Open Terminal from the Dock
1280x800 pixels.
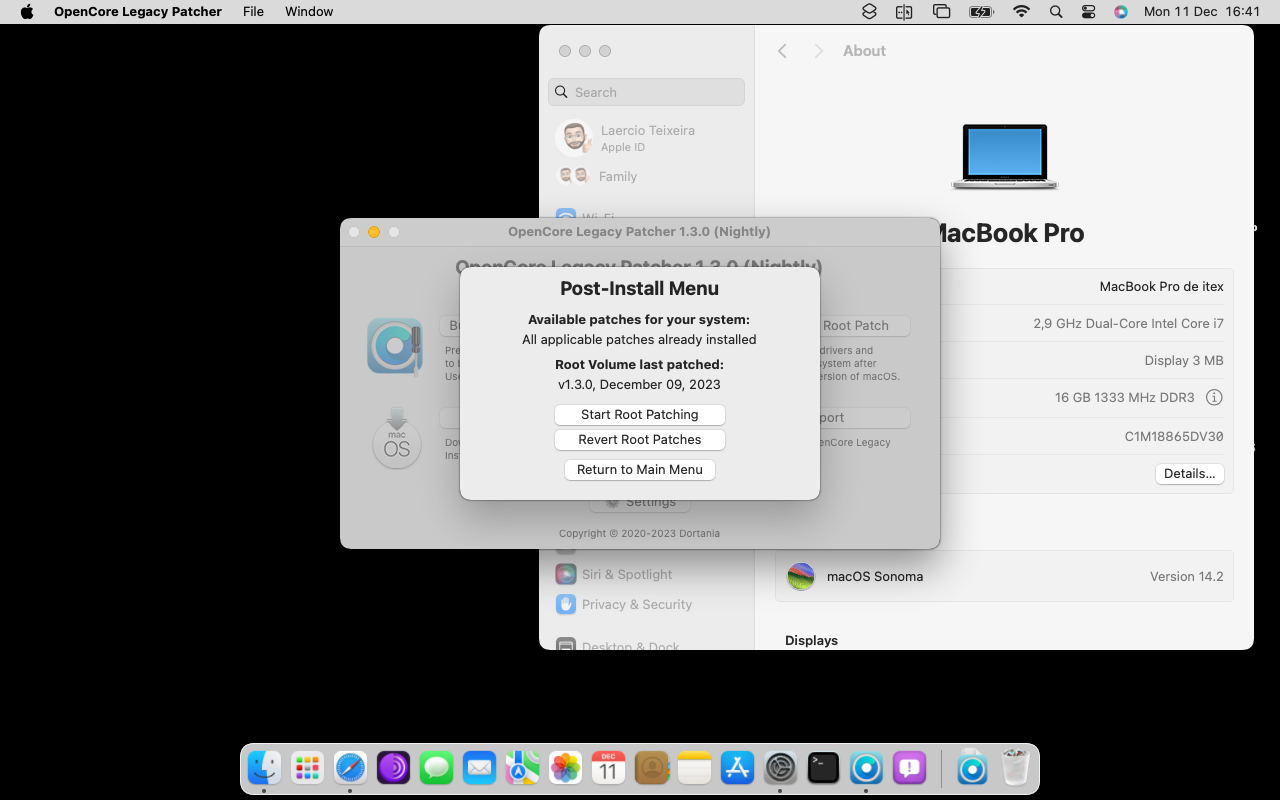coord(823,768)
